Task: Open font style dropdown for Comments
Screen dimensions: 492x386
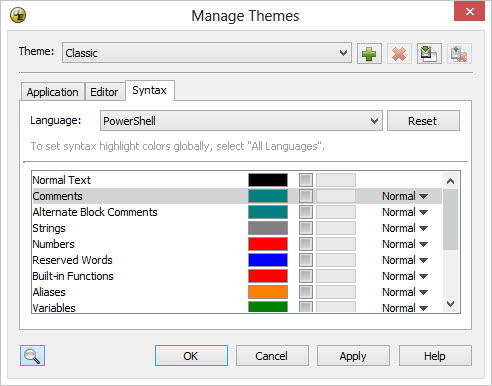Action: click(x=405, y=196)
